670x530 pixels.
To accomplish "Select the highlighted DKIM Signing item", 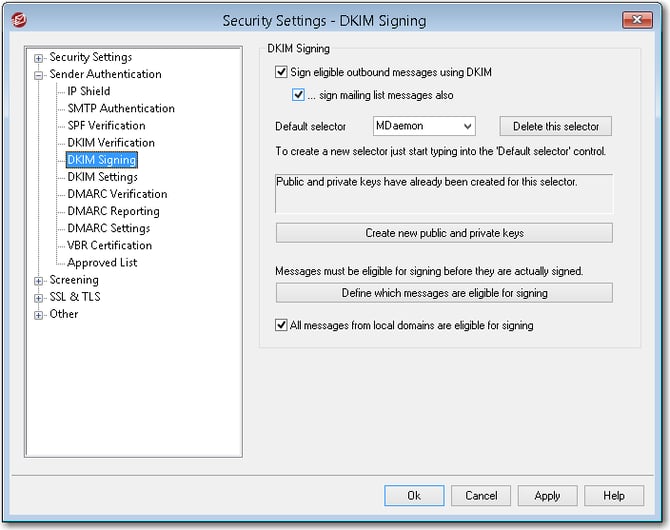I will [102, 159].
